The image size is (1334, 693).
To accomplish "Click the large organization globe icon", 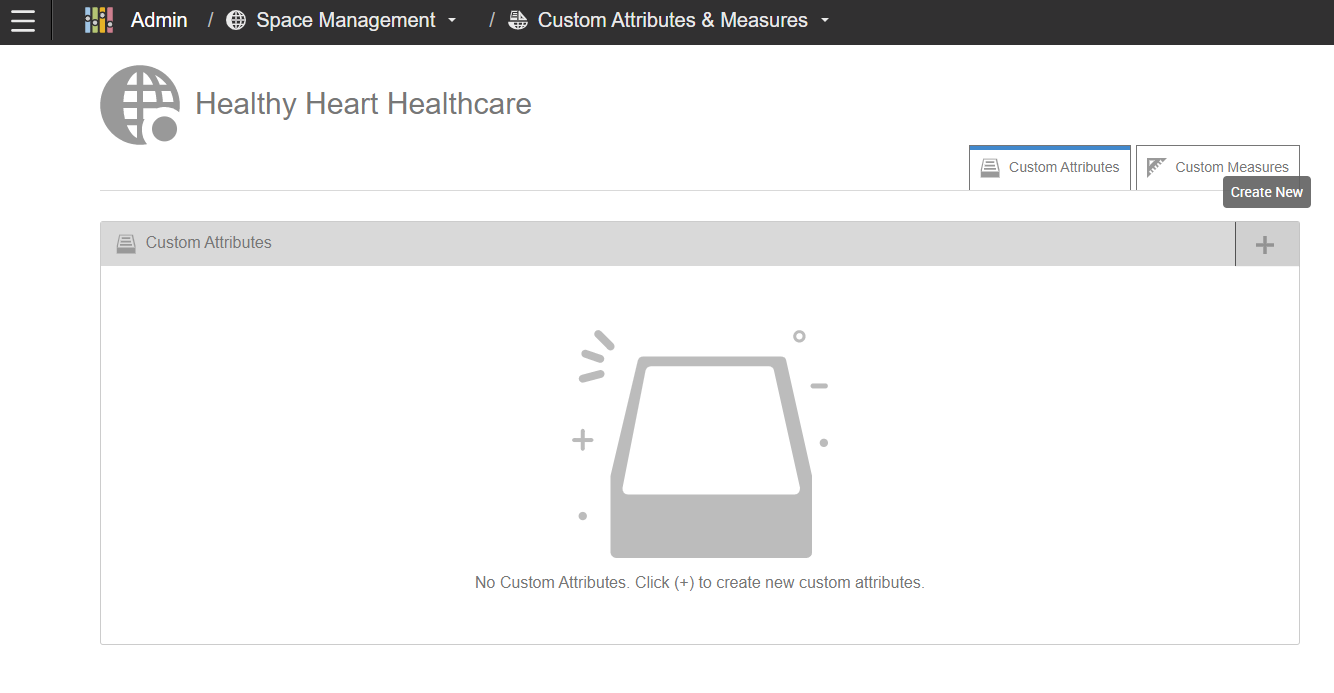I will [140, 105].
